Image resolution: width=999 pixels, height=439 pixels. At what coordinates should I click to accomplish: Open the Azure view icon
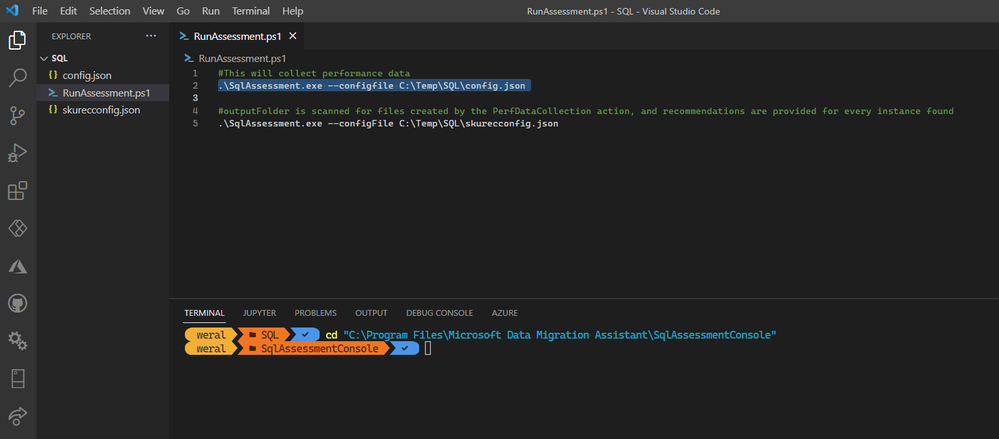tap(17, 266)
